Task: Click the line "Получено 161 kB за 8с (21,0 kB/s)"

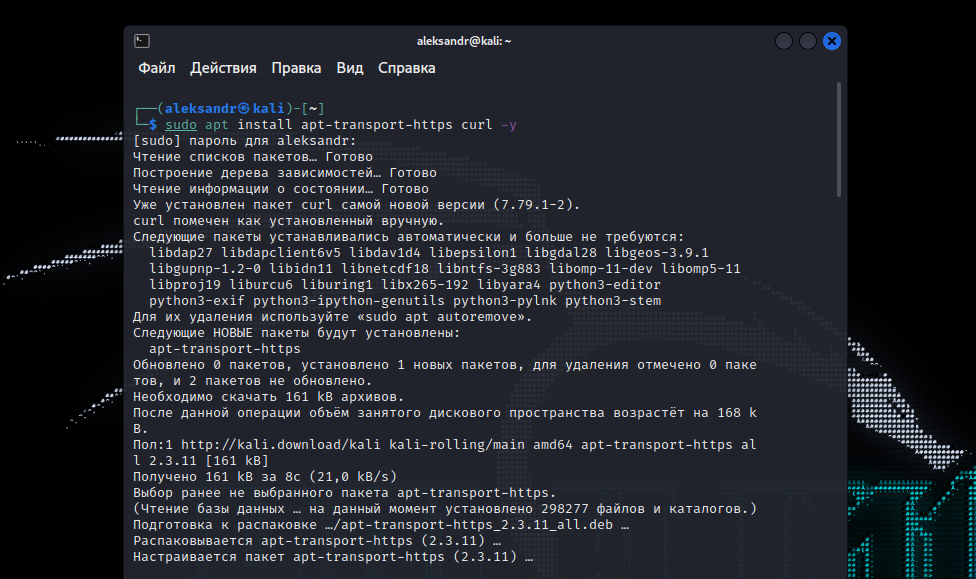Action: (265, 477)
